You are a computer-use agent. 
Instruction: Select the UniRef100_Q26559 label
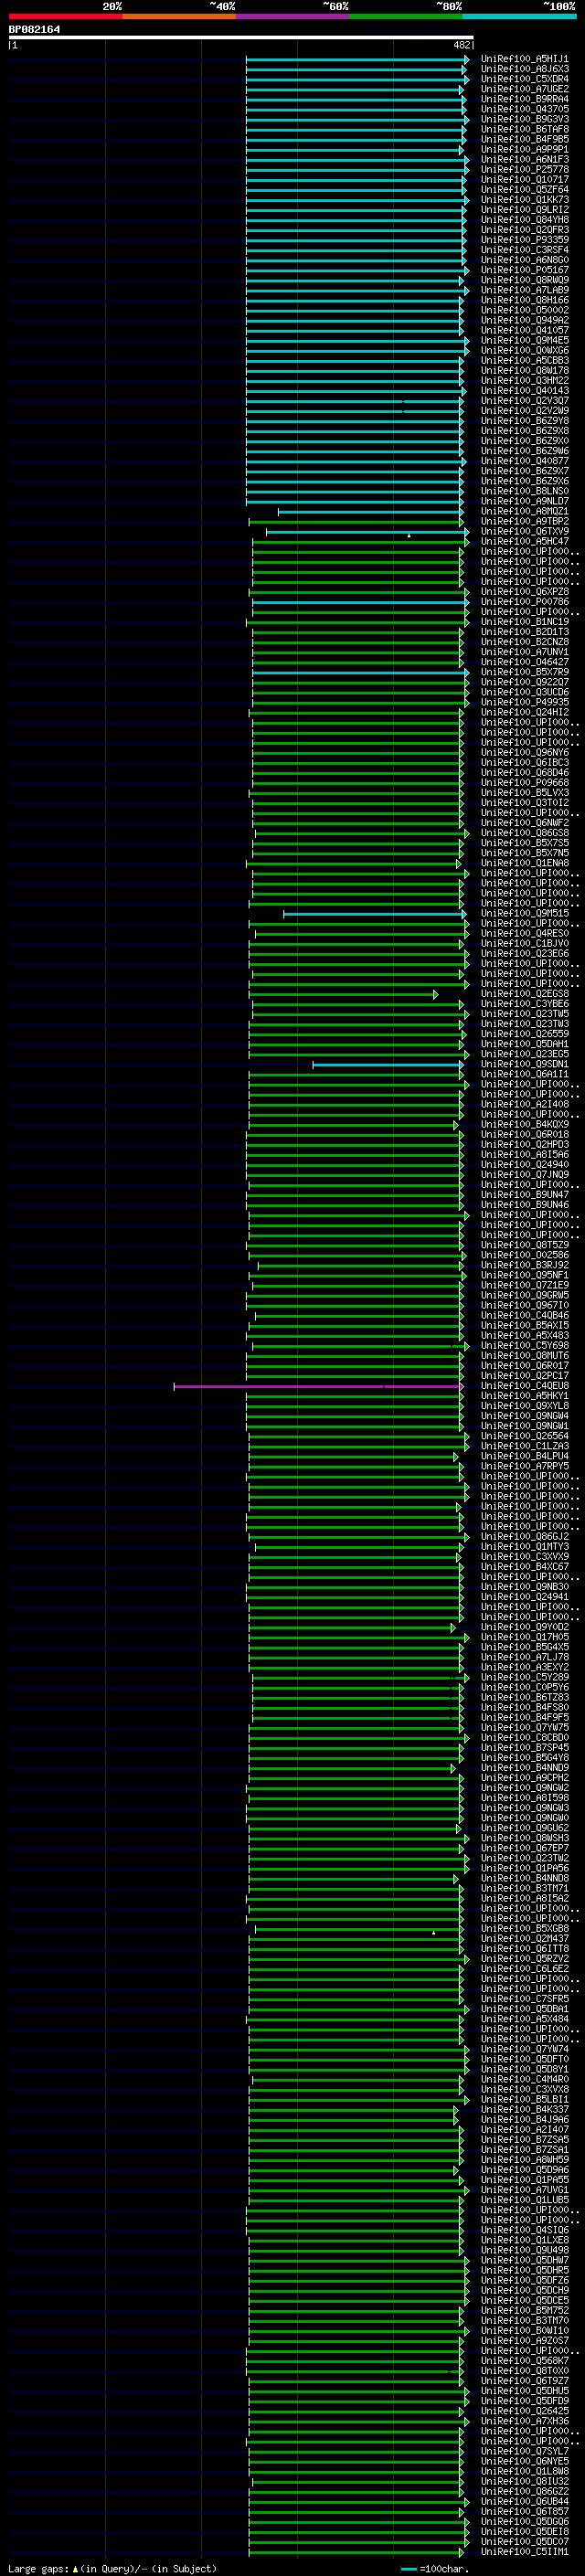coord(524,1034)
